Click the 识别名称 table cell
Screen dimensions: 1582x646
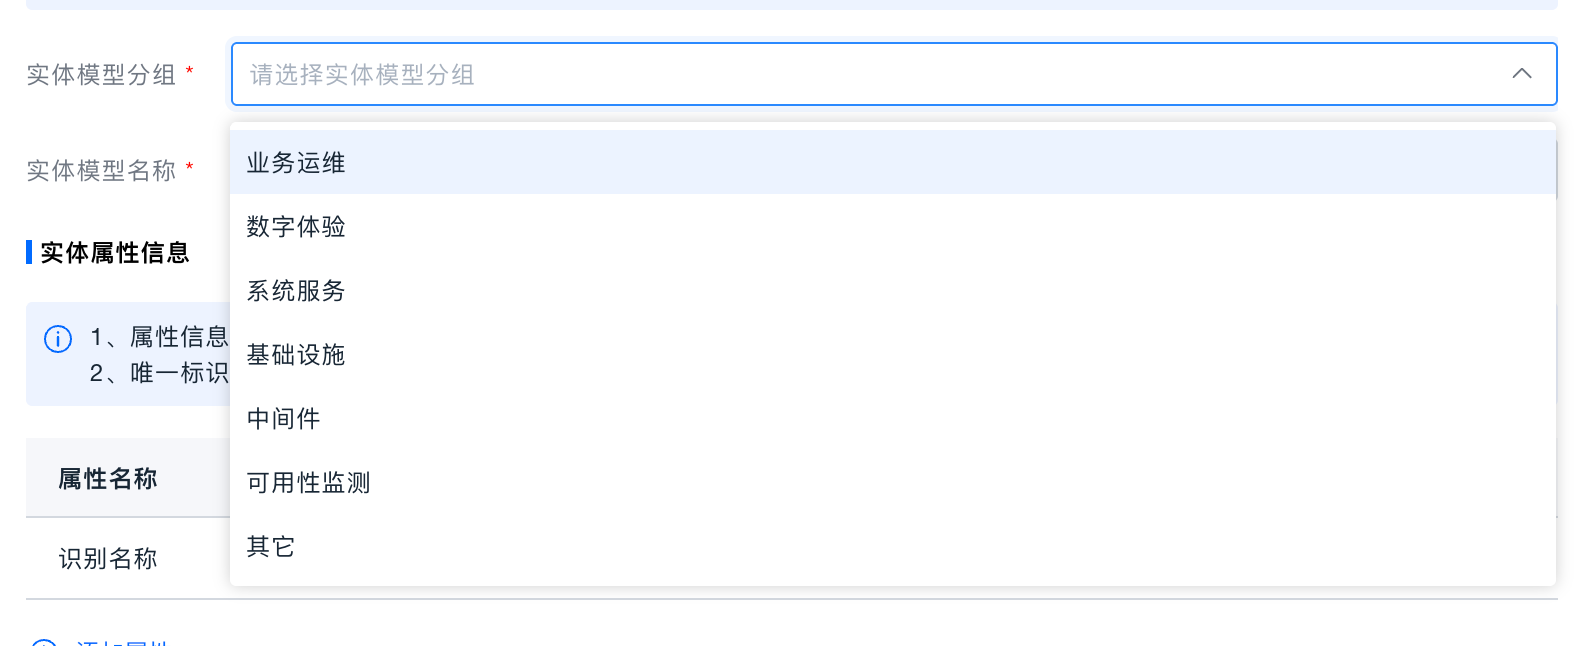coord(108,559)
